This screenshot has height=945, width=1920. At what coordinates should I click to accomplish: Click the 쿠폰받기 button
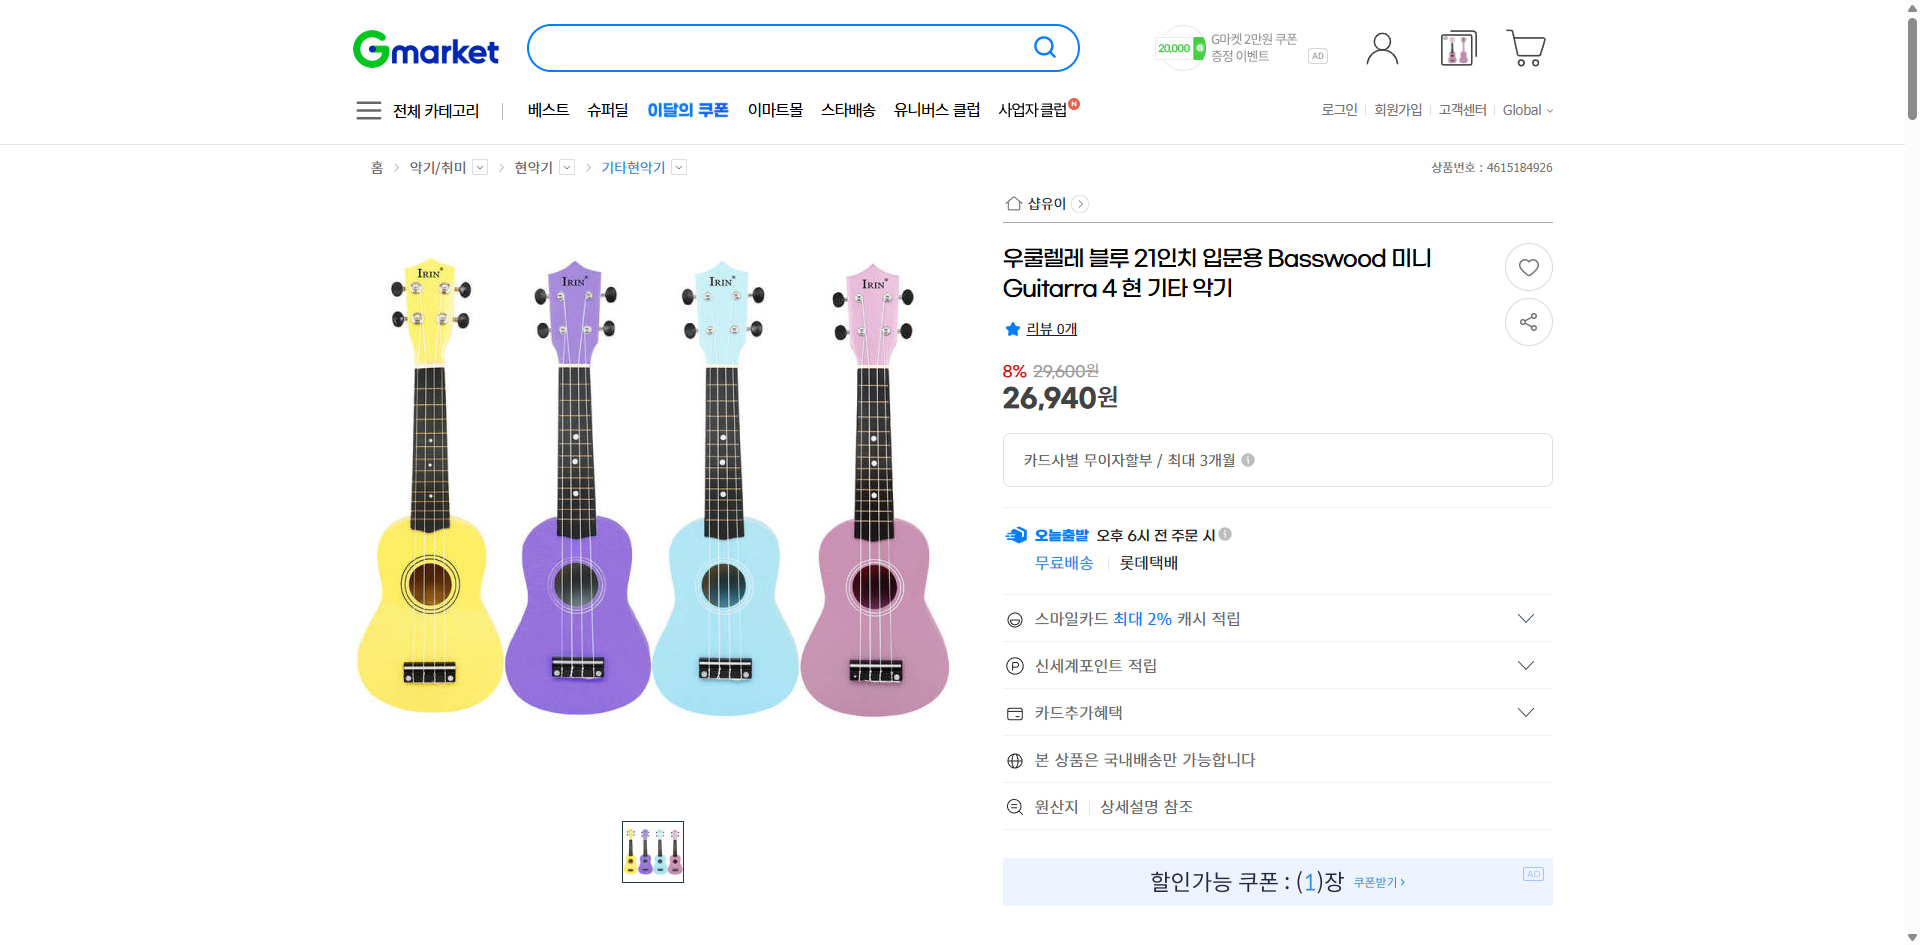1378,882
